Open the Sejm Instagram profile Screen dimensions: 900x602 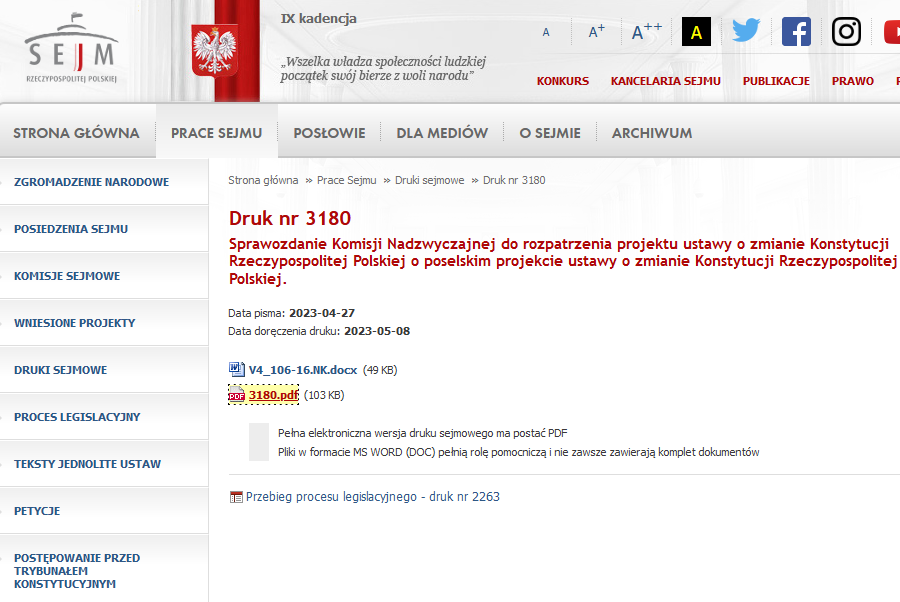846,31
